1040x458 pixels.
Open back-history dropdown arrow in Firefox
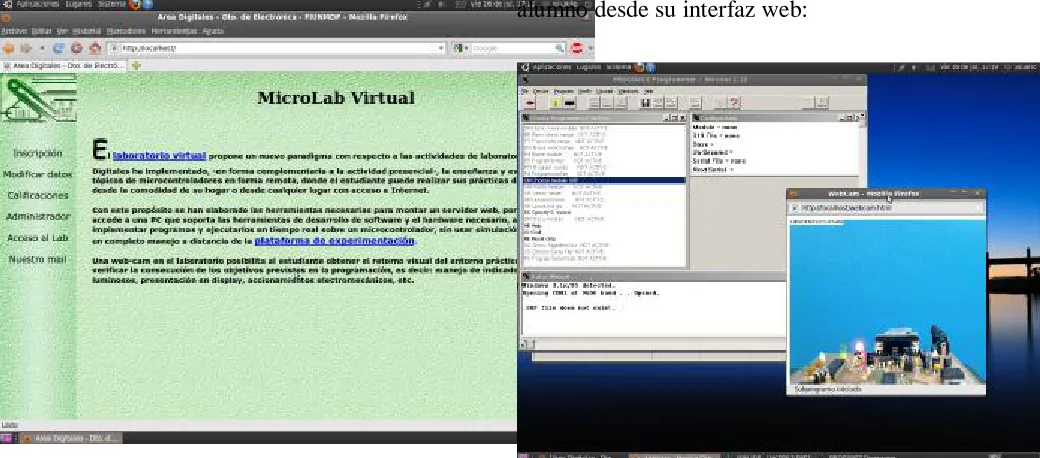(x=42, y=48)
